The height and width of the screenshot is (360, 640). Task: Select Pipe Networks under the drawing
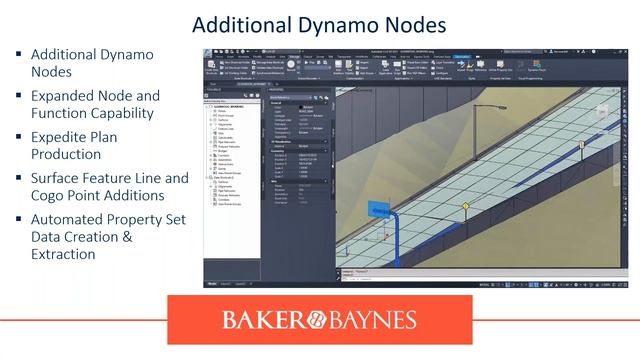coord(227,142)
